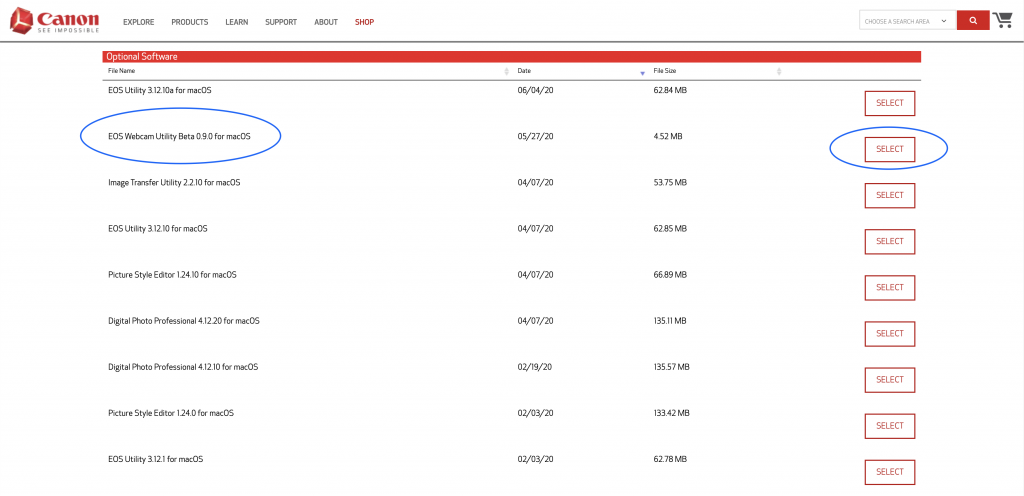Click the Canon logo
1024x496 pixels.
click(x=54, y=21)
